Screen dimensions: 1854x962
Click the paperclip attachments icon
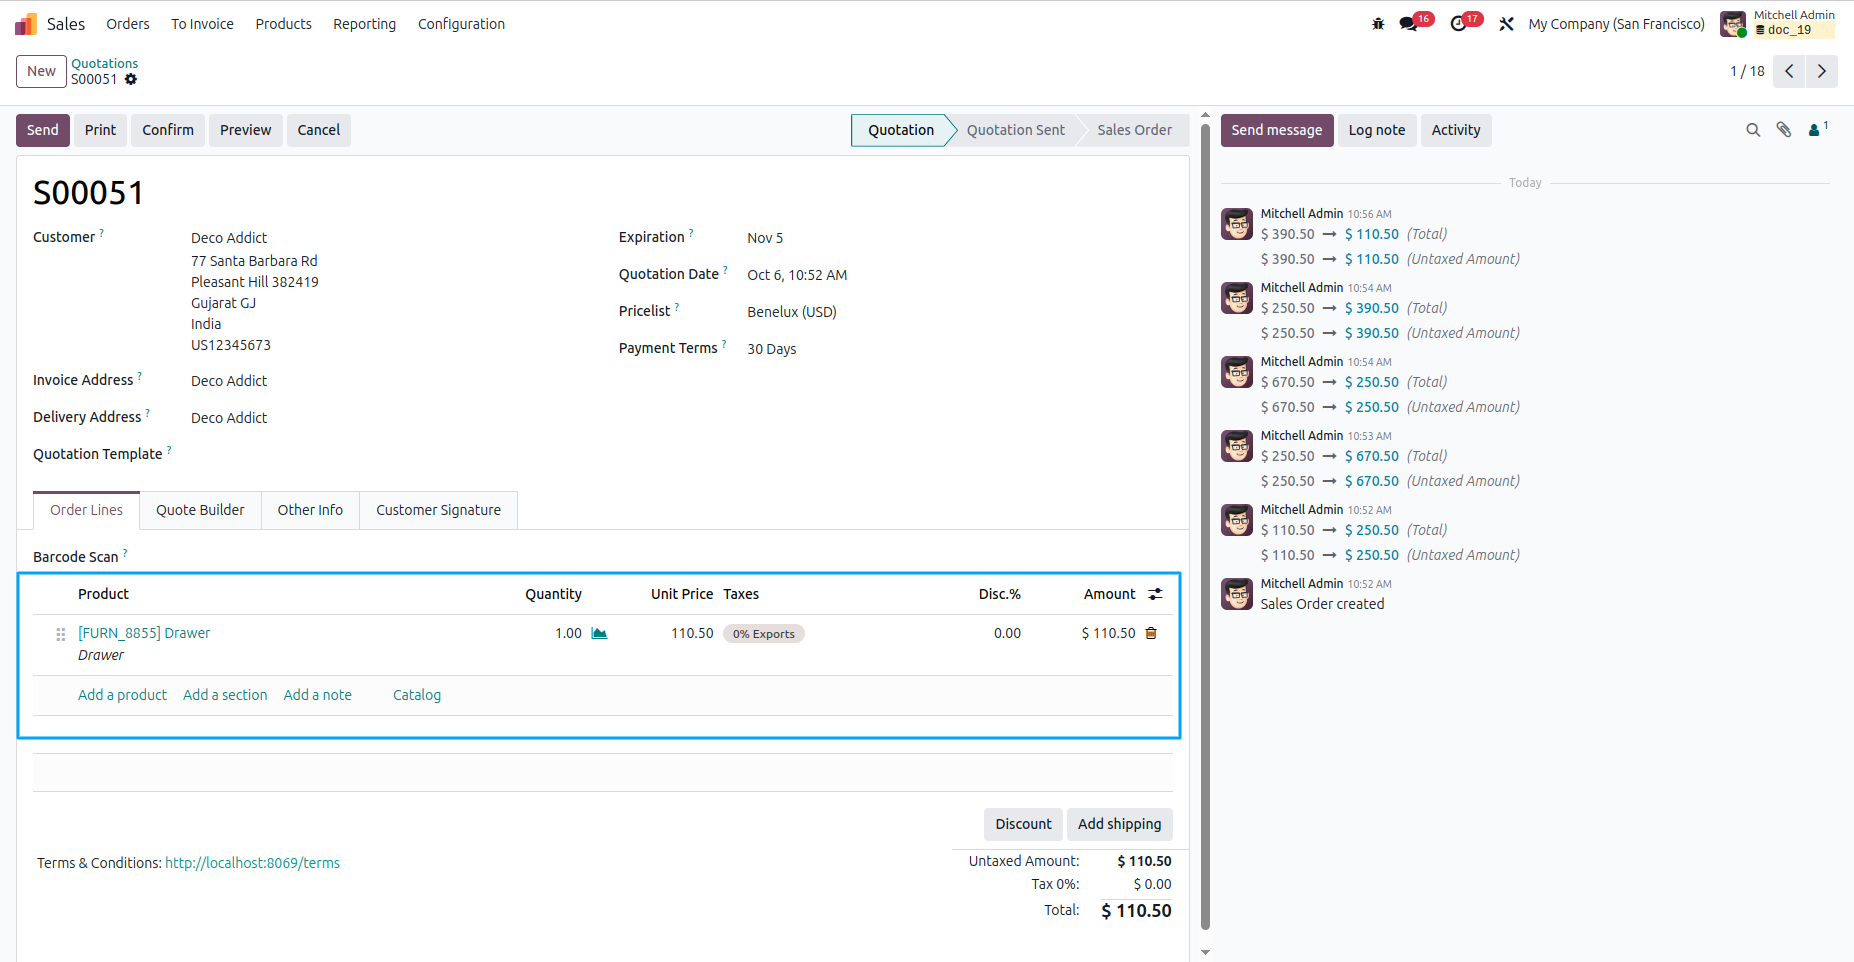click(x=1784, y=130)
